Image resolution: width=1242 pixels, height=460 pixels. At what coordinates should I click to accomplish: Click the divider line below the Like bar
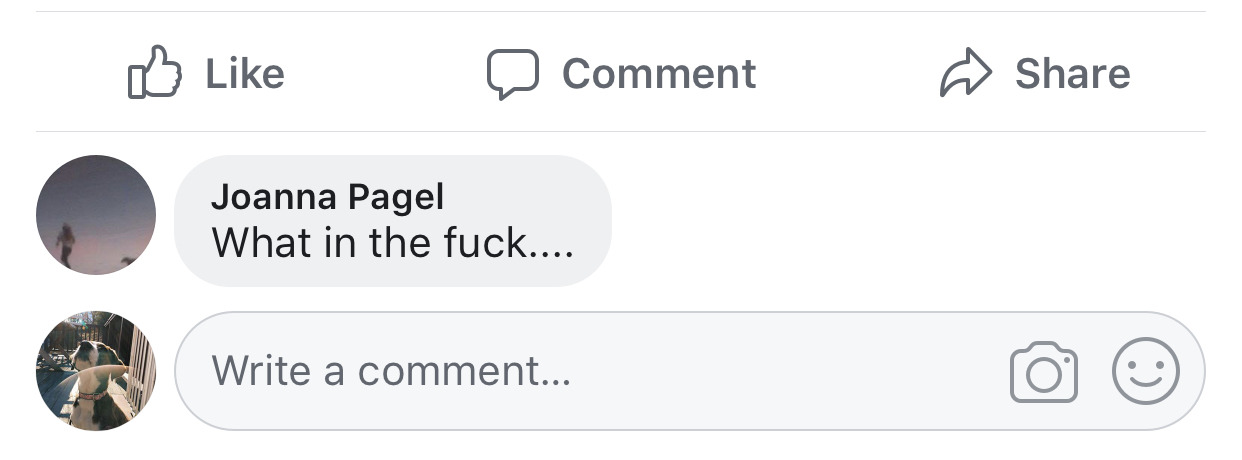pos(620,131)
